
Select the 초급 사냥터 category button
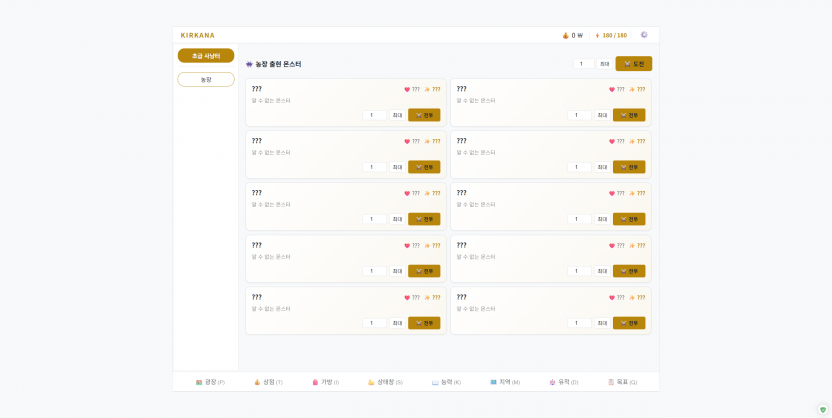point(206,56)
